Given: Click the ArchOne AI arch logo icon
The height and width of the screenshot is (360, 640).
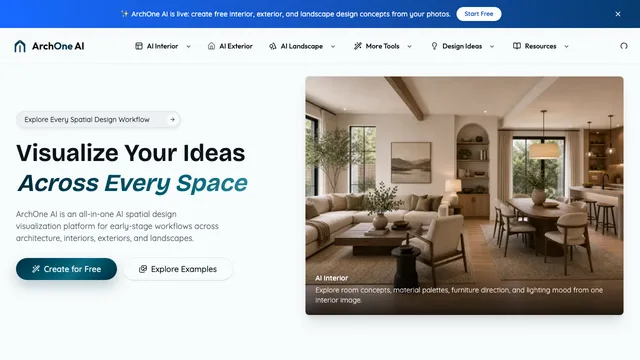Looking at the screenshot, I should tap(20, 46).
